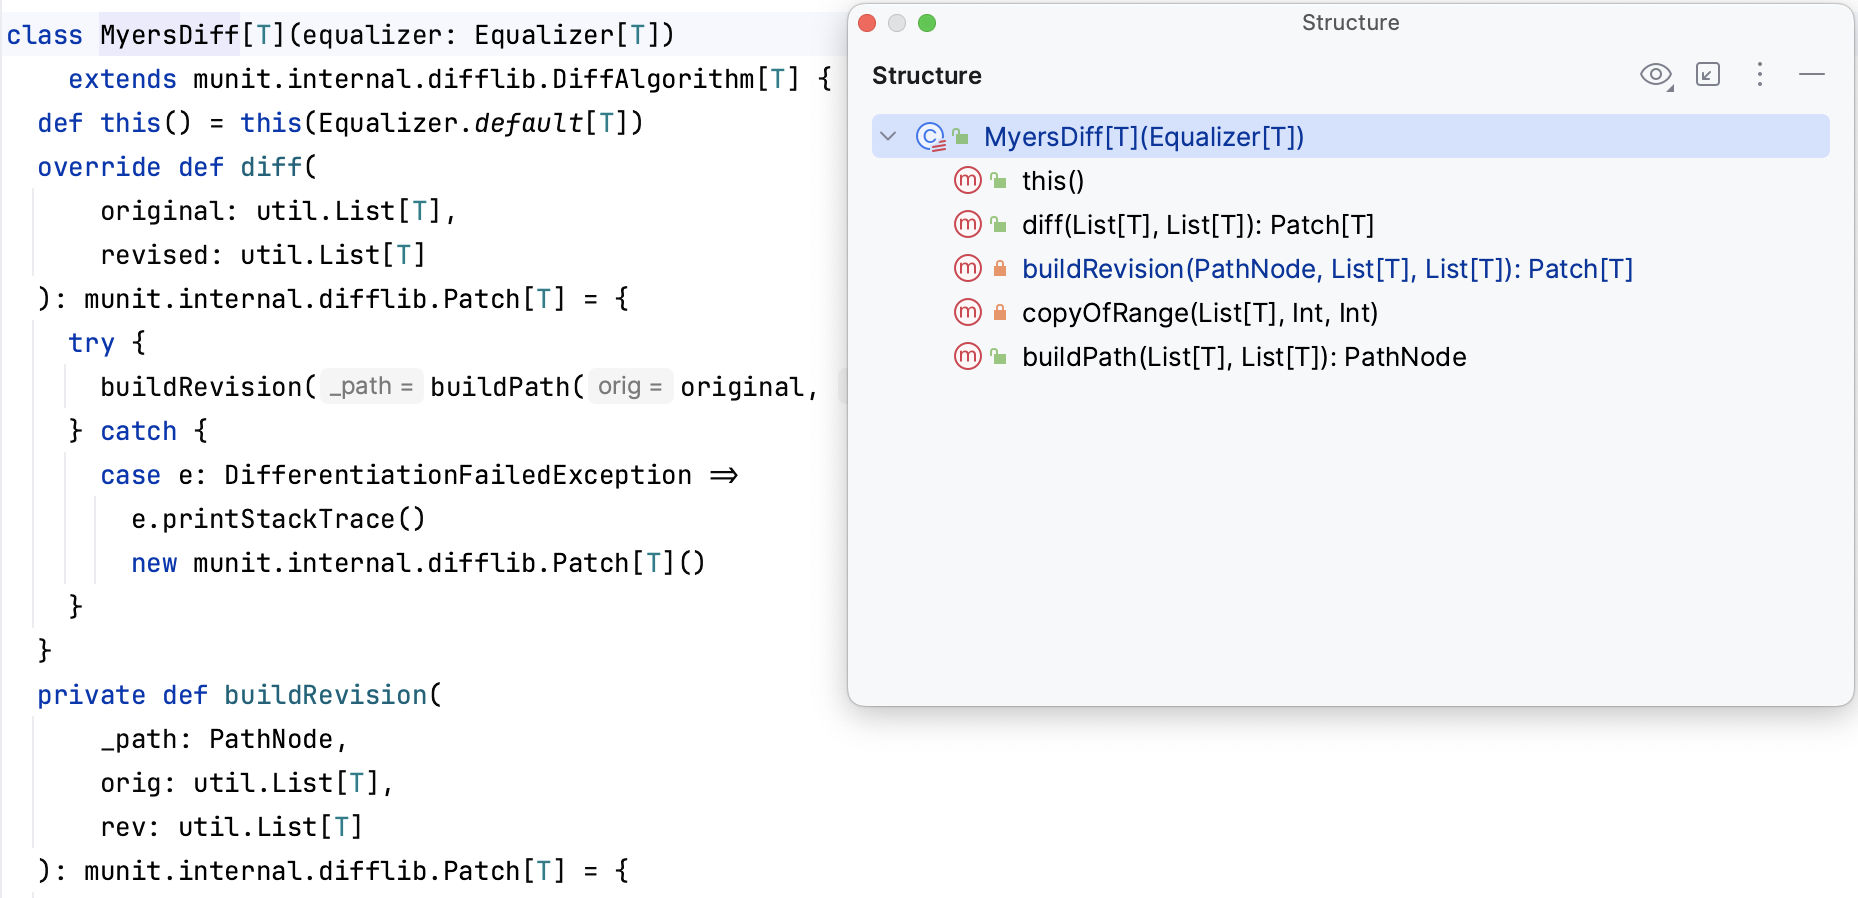Viewport: 1858px width, 898px height.
Task: Select copyOfRange(List[T], Int, Int) entry
Action: (1199, 313)
